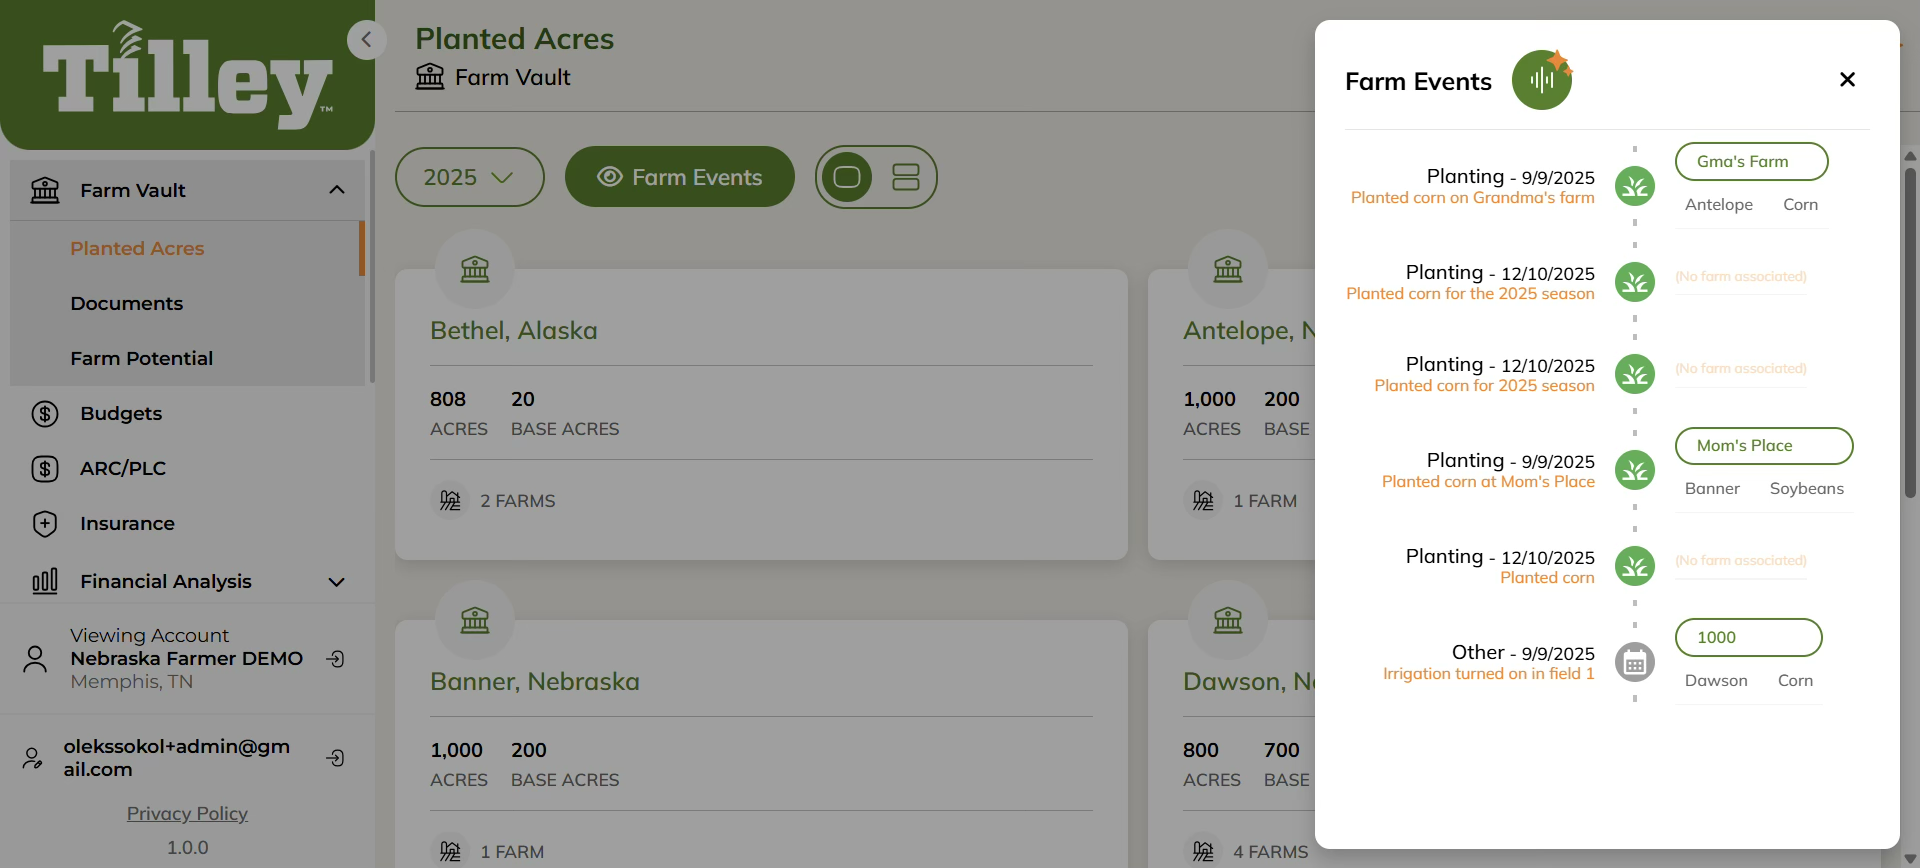Image resolution: width=1920 pixels, height=868 pixels.
Task: Click the '1 FARM' label on Banner card
Action: (512, 852)
